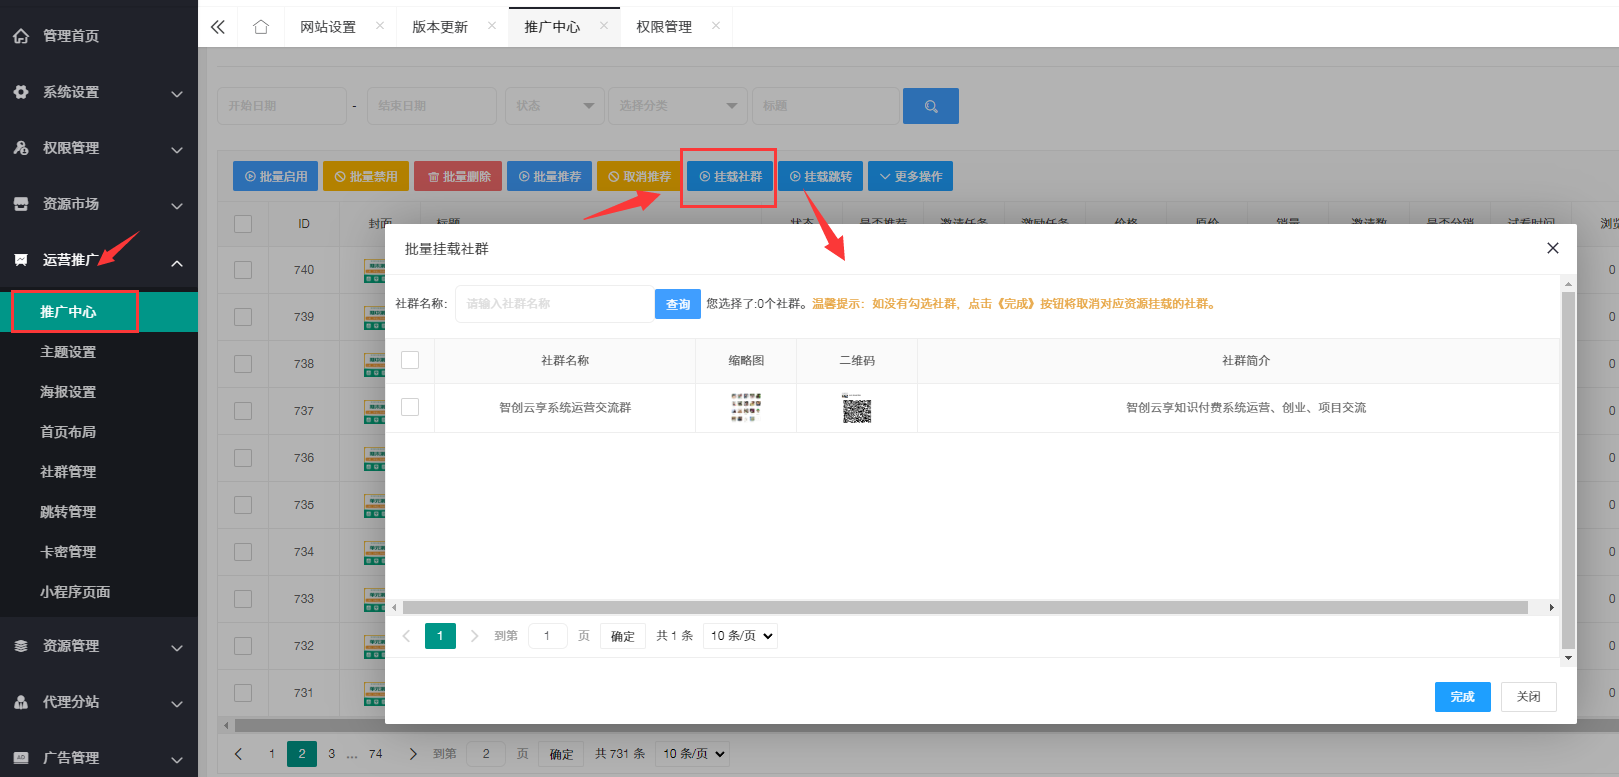The image size is (1619, 777).
Task: Collapse the 运营推广 sidebar menu chevron
Action: [x=177, y=262]
